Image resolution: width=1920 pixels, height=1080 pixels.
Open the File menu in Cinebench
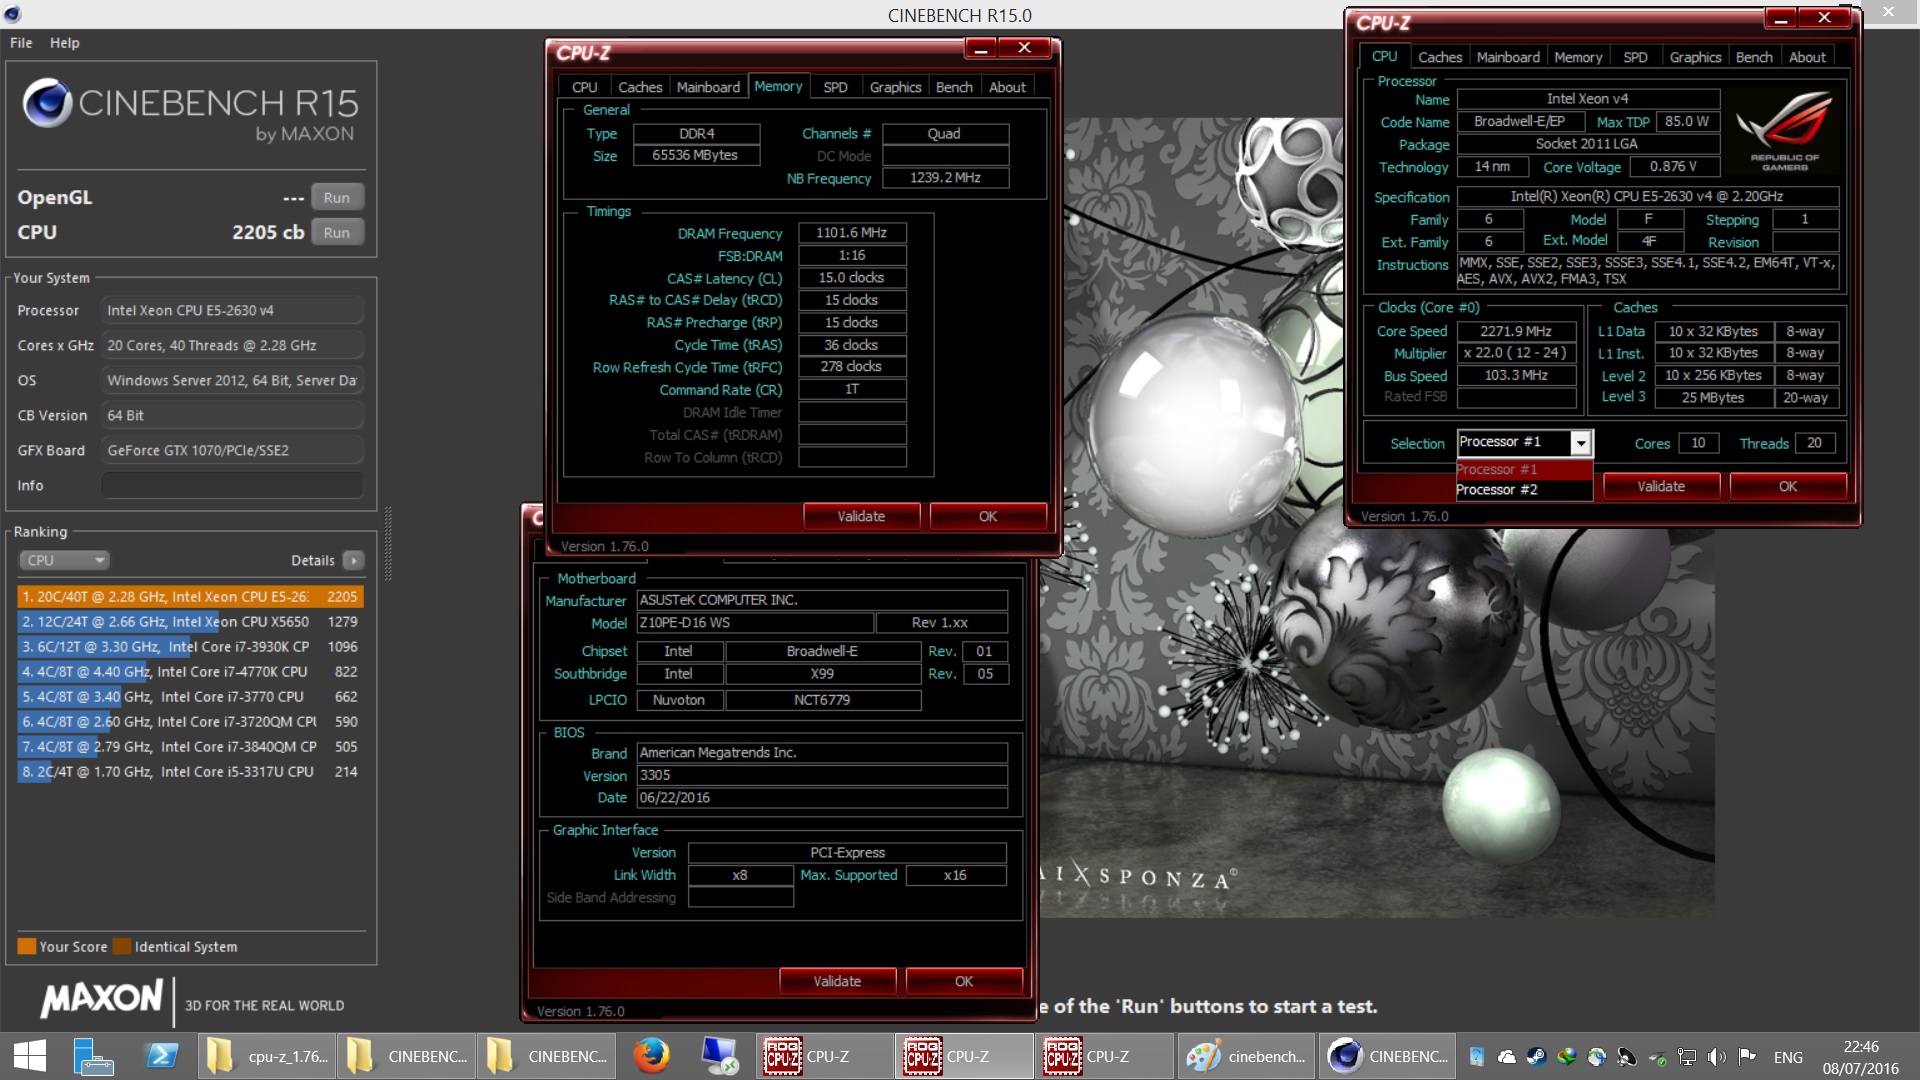[21, 43]
